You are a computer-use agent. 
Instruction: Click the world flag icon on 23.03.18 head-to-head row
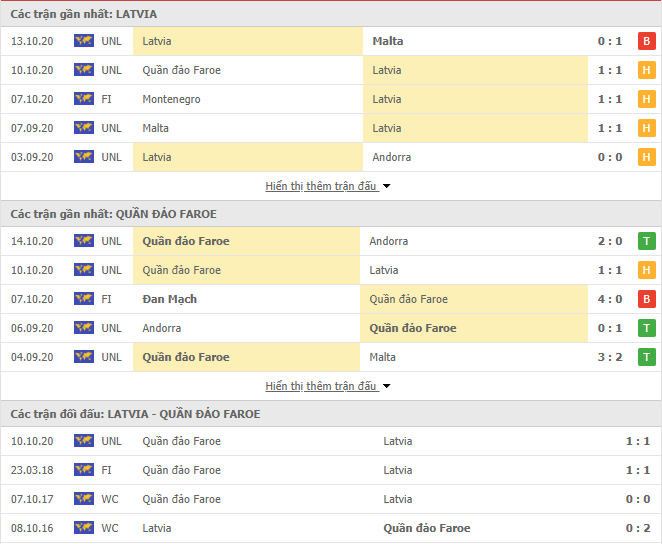(x=84, y=470)
